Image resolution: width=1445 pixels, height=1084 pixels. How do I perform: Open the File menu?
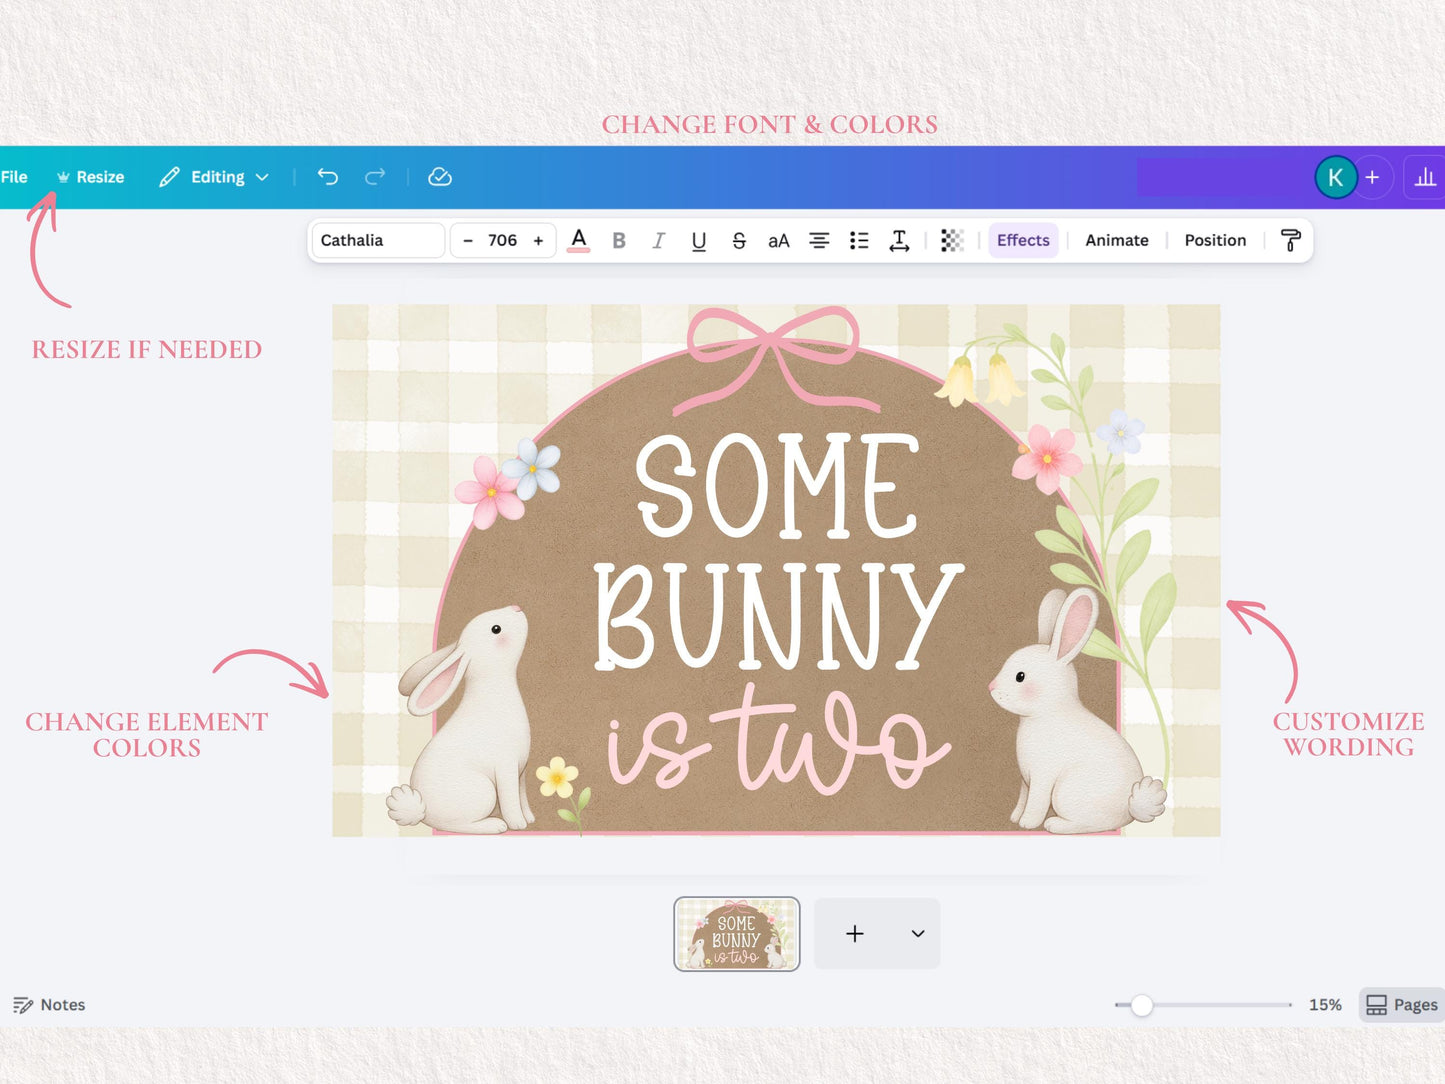tap(14, 177)
